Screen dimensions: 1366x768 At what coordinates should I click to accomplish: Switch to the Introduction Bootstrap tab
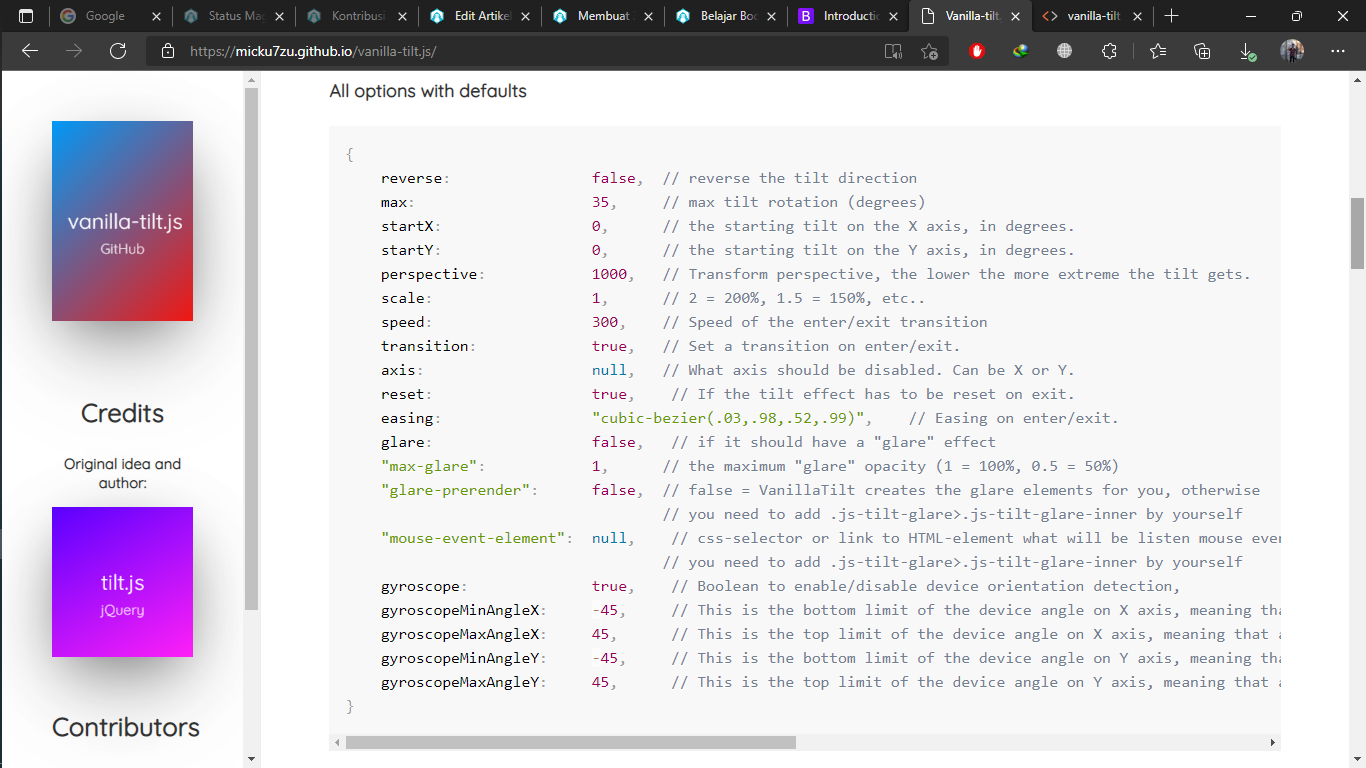849,16
